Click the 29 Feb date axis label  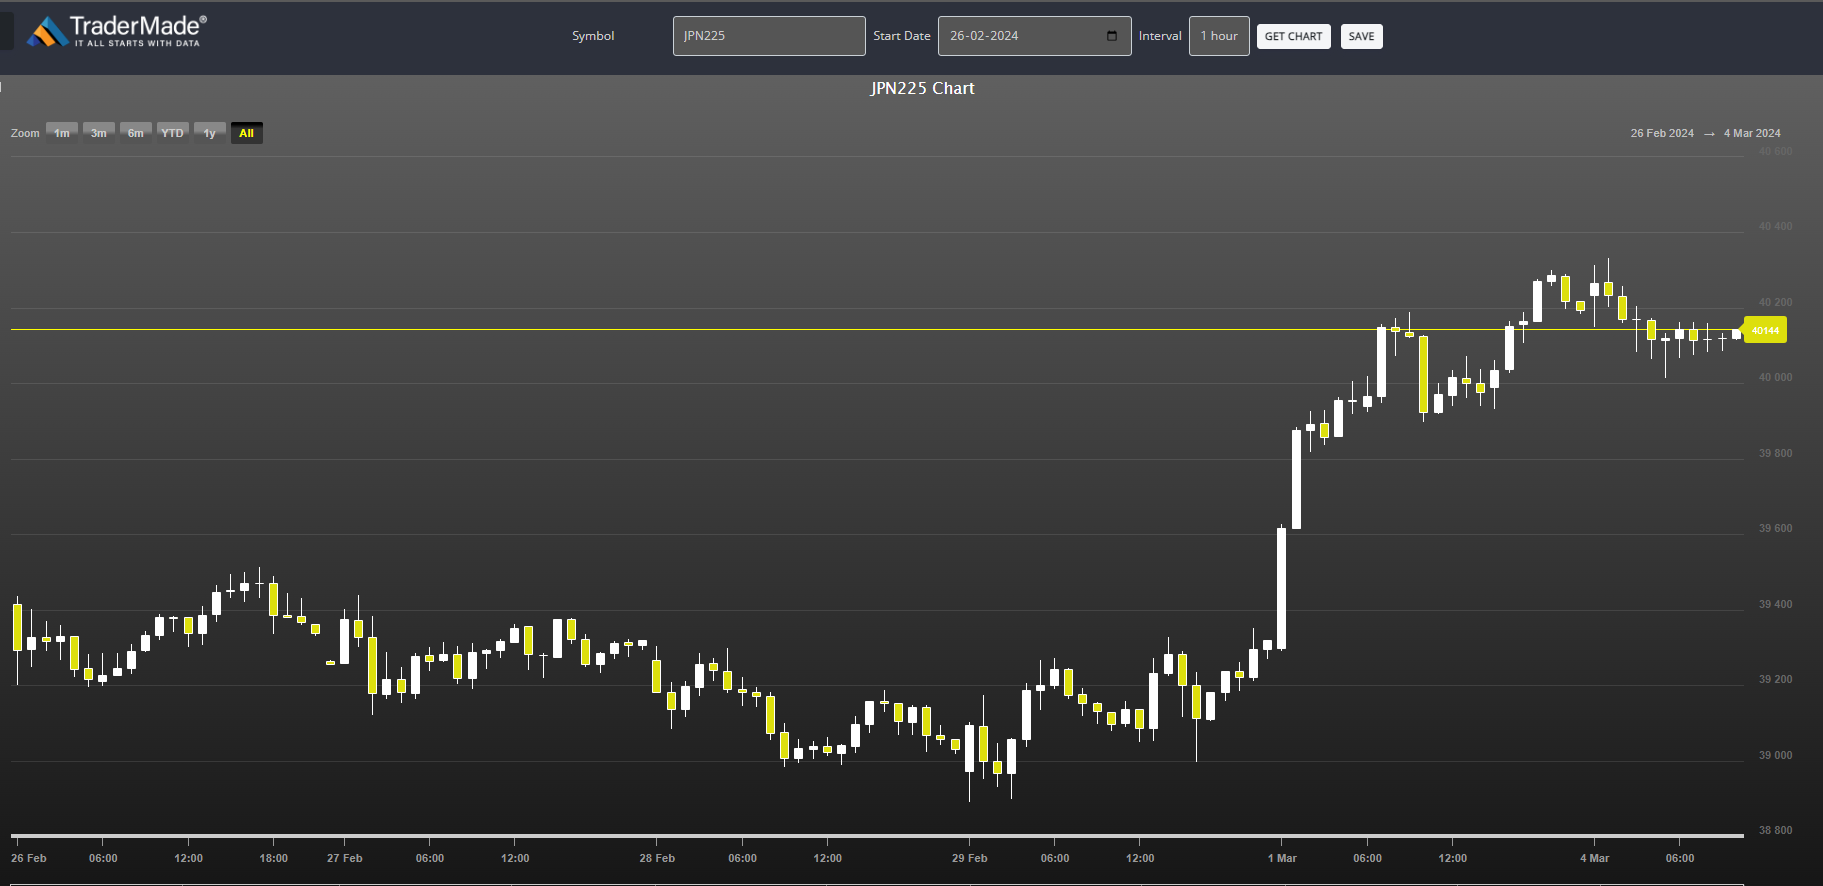(x=970, y=858)
